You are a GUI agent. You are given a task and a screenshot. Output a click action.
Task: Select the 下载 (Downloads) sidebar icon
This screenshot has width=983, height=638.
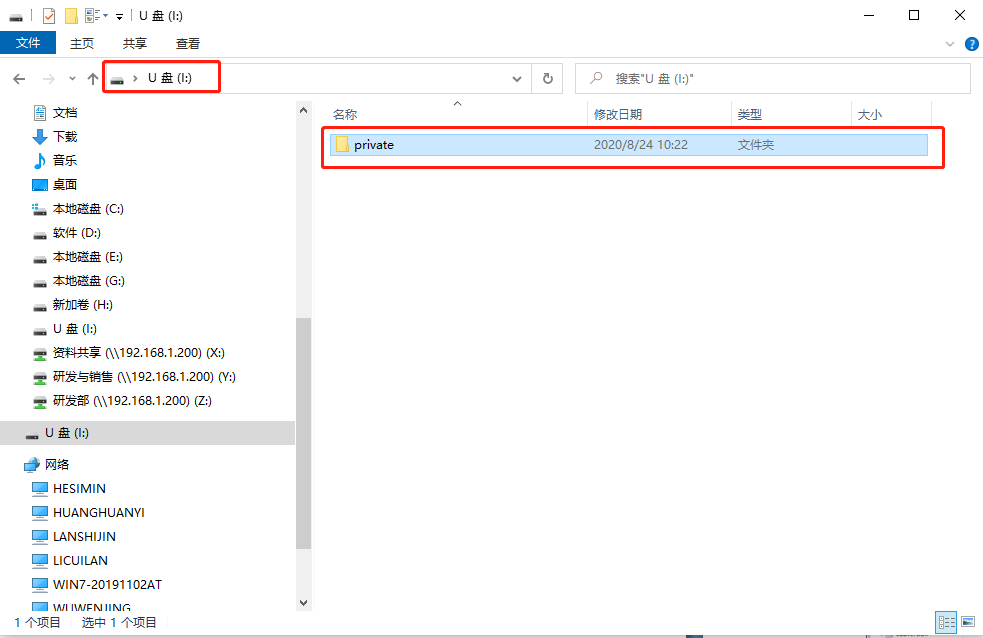[x=37, y=136]
